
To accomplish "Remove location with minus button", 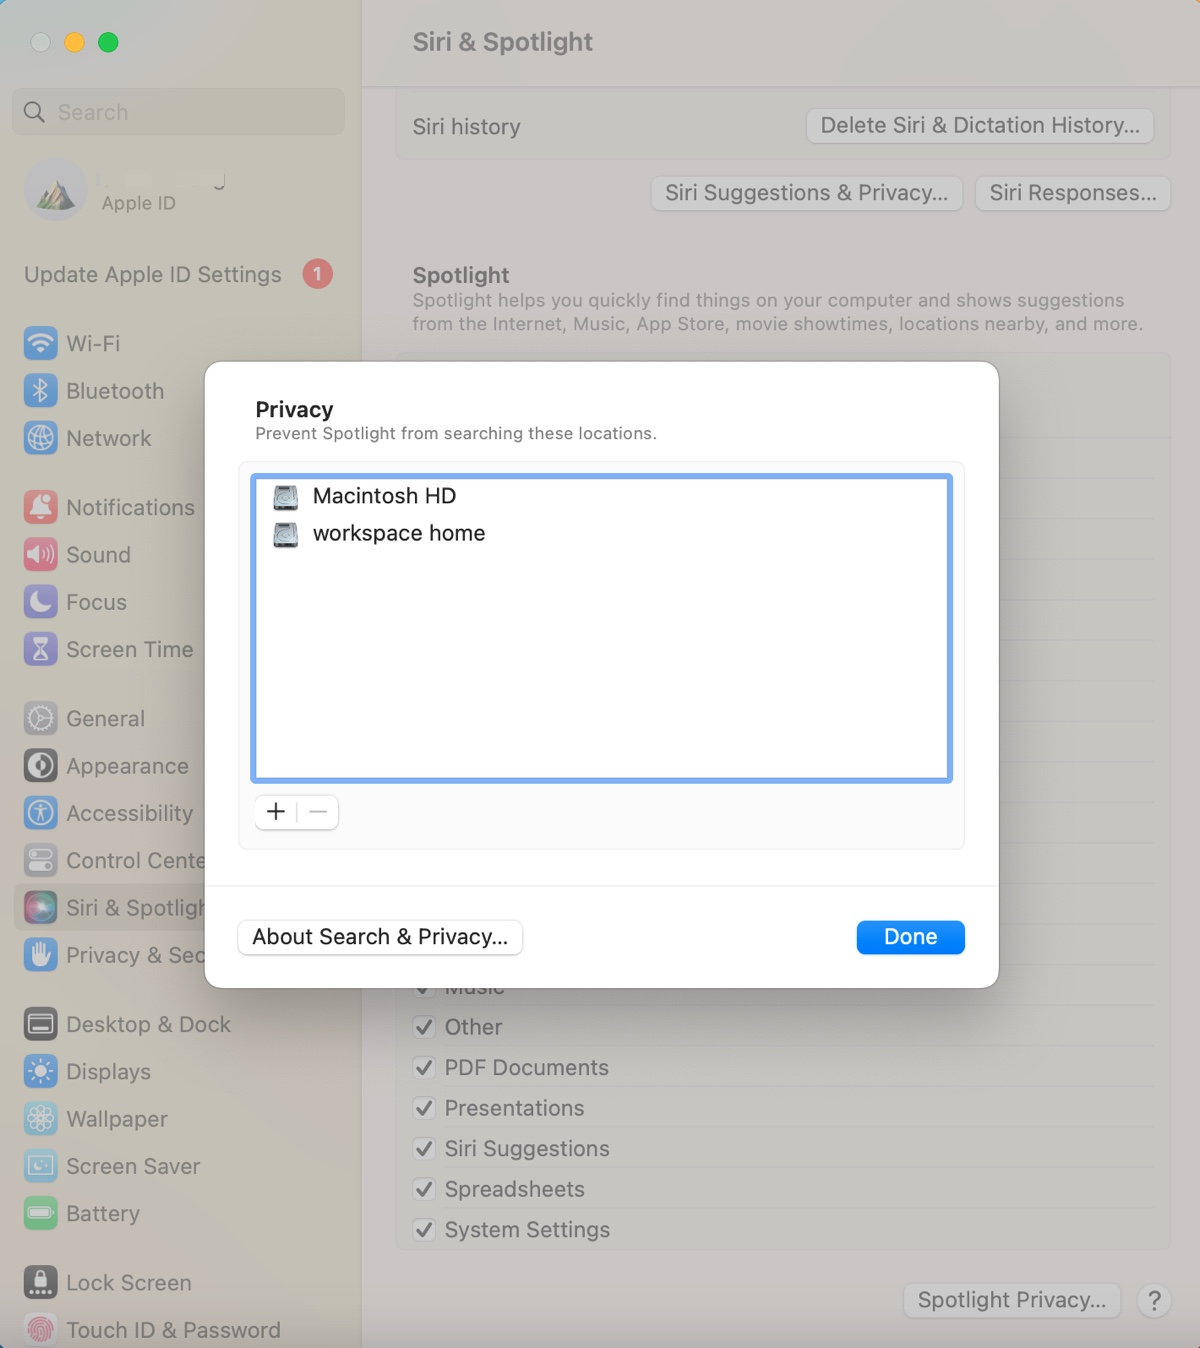I will 318,812.
